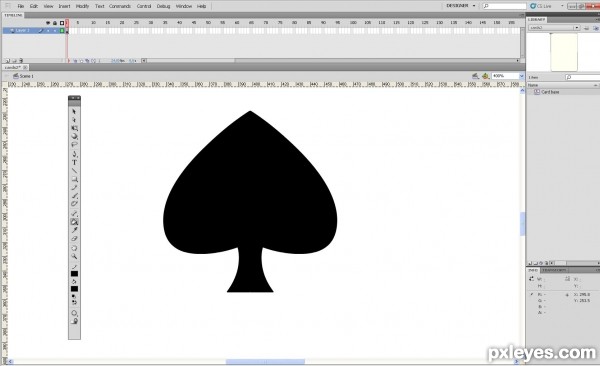Open the Text menu
Image resolution: width=600 pixels, height=366 pixels.
click(x=99, y=6)
